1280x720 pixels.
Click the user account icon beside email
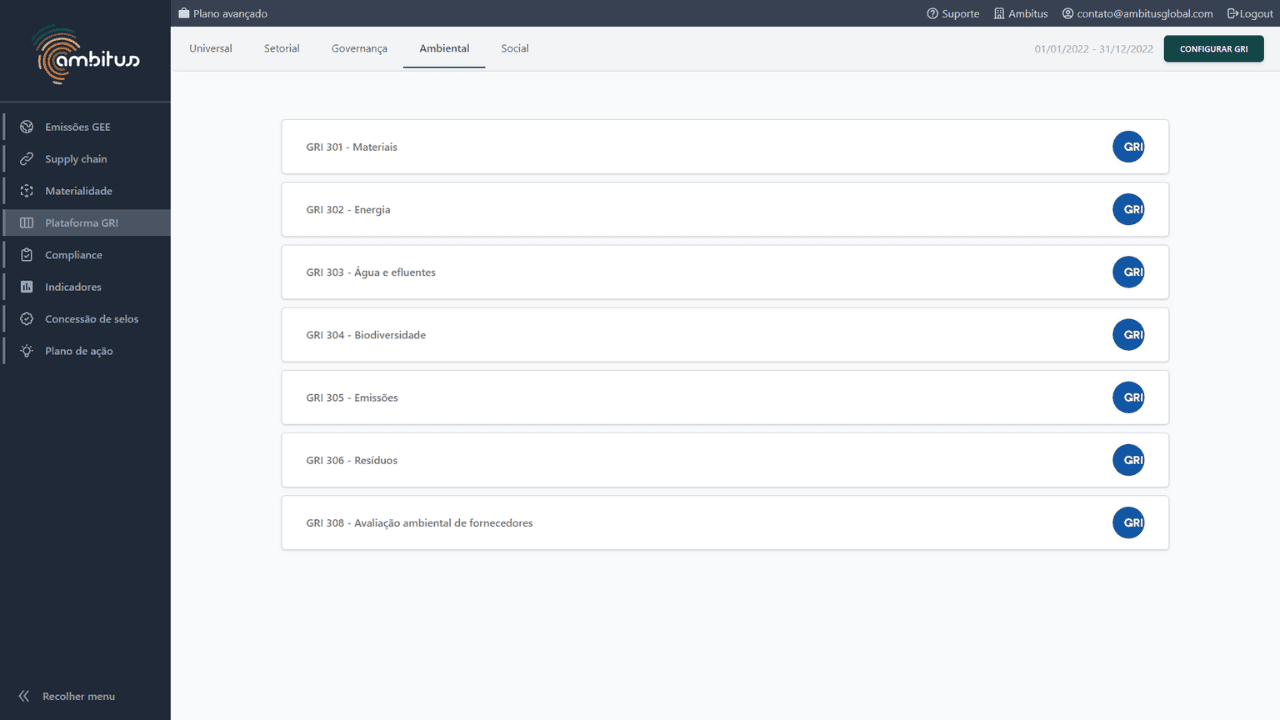pos(1068,14)
